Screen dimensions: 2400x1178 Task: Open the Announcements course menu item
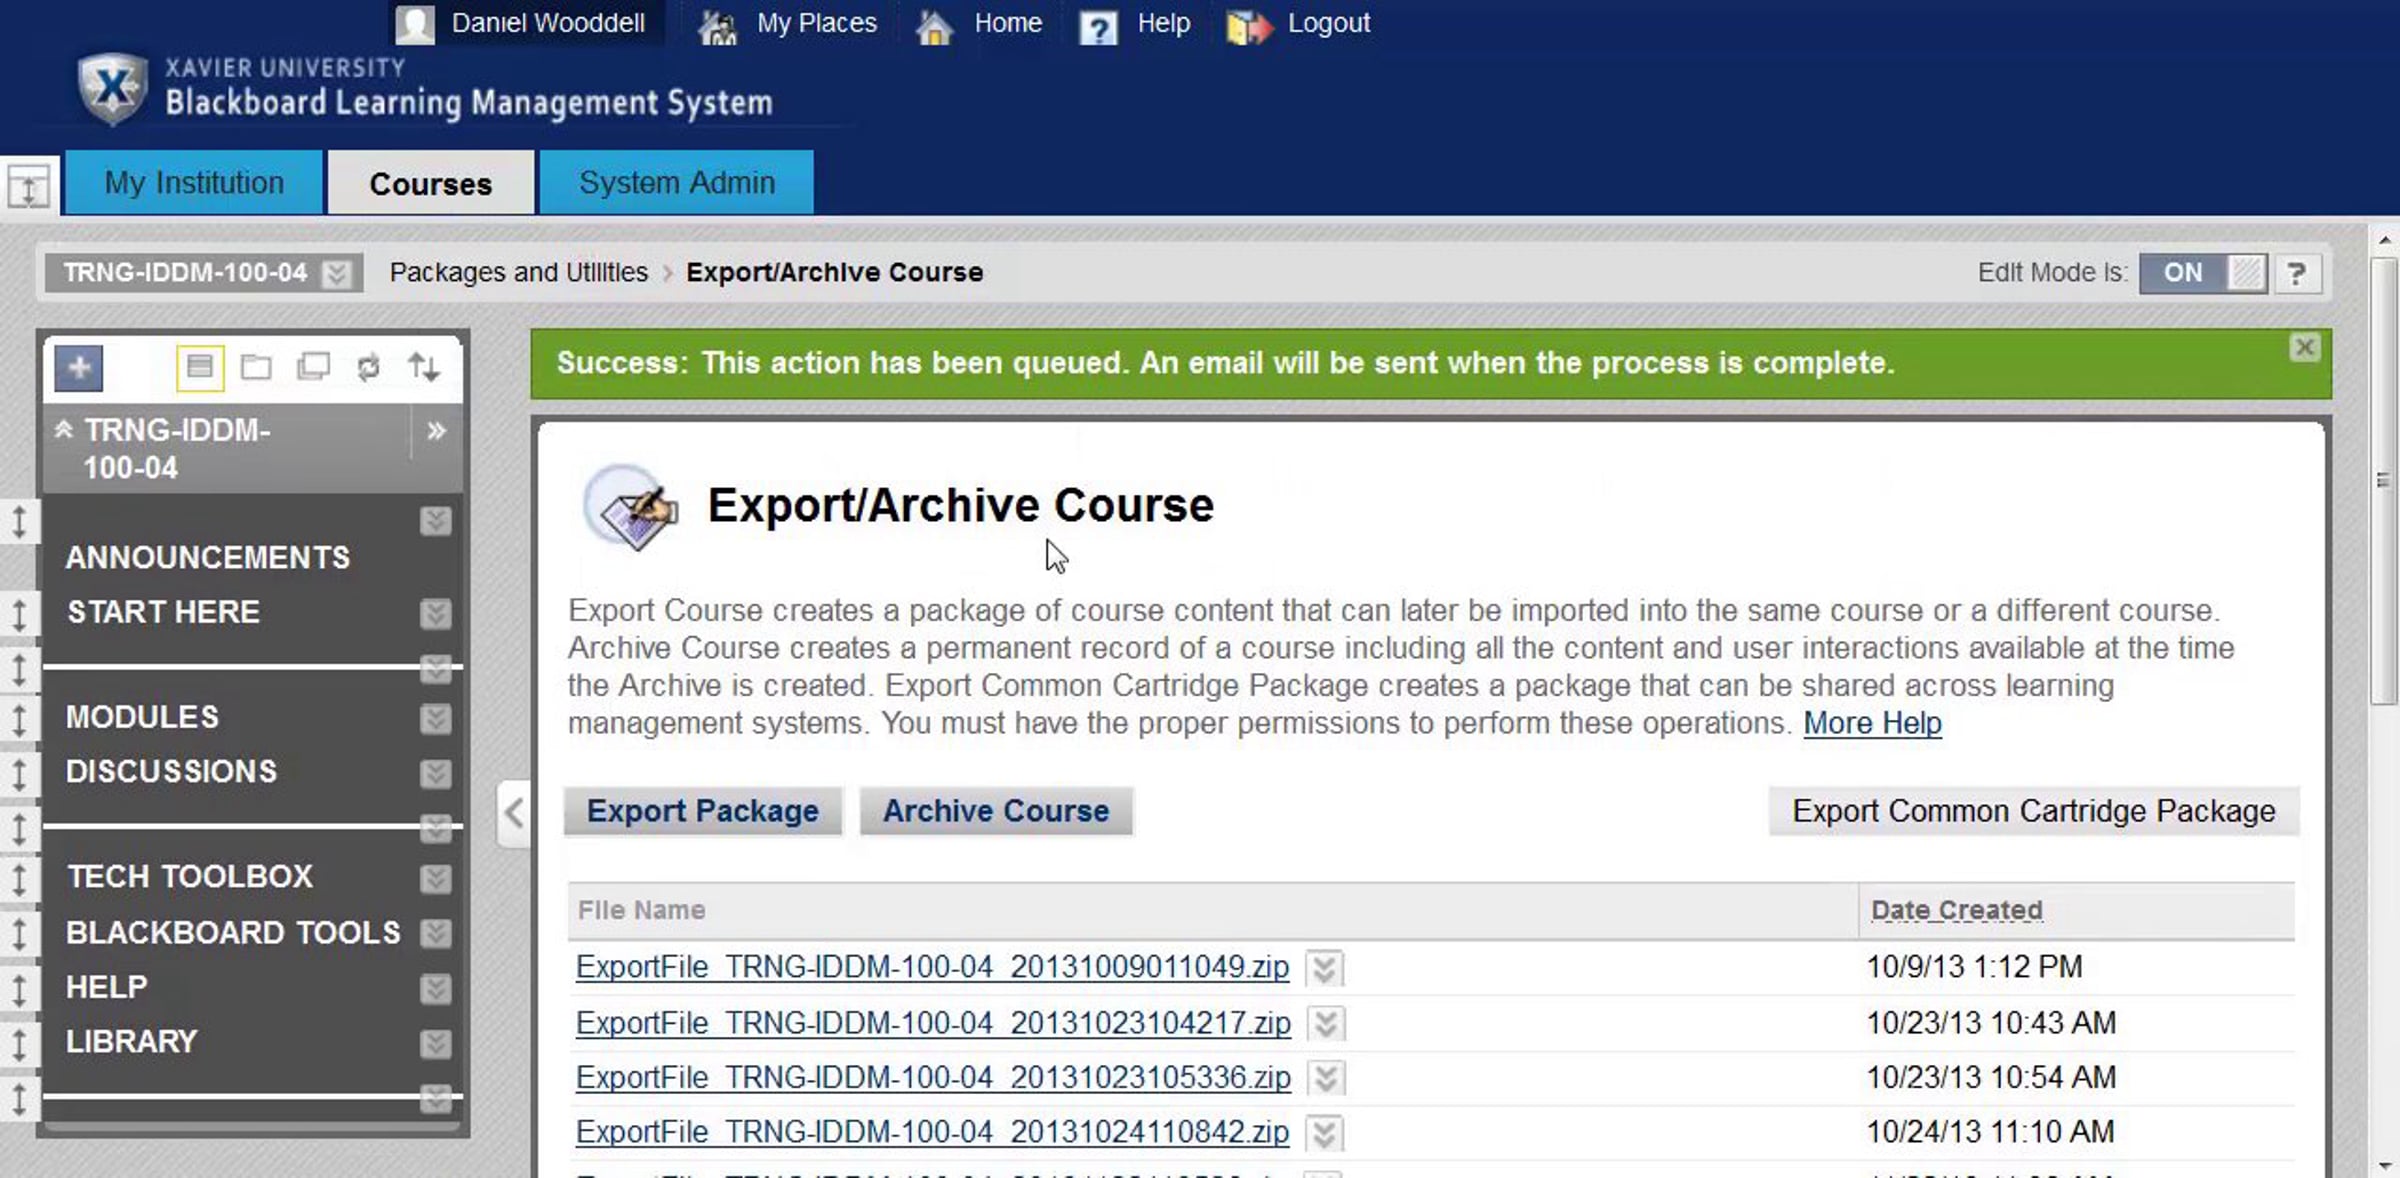pos(208,557)
